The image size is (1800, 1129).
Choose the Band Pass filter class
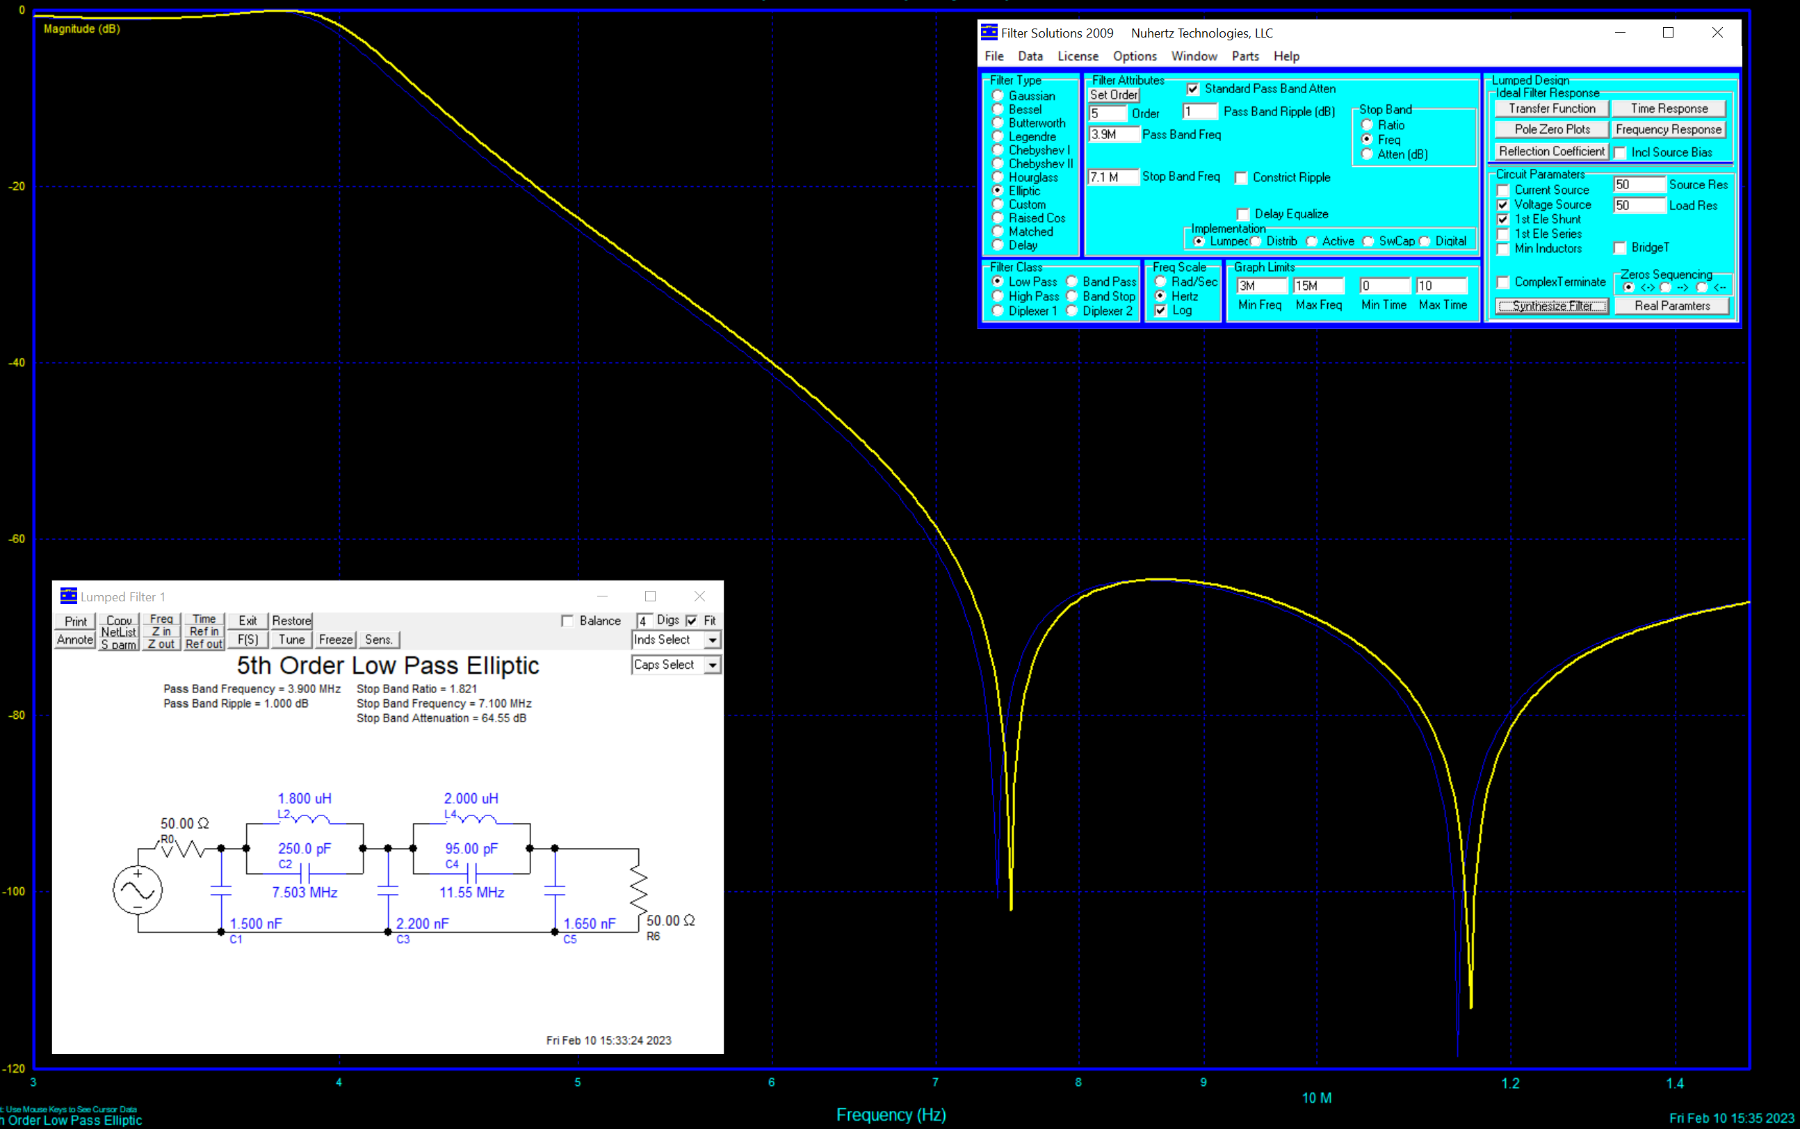tap(1072, 282)
